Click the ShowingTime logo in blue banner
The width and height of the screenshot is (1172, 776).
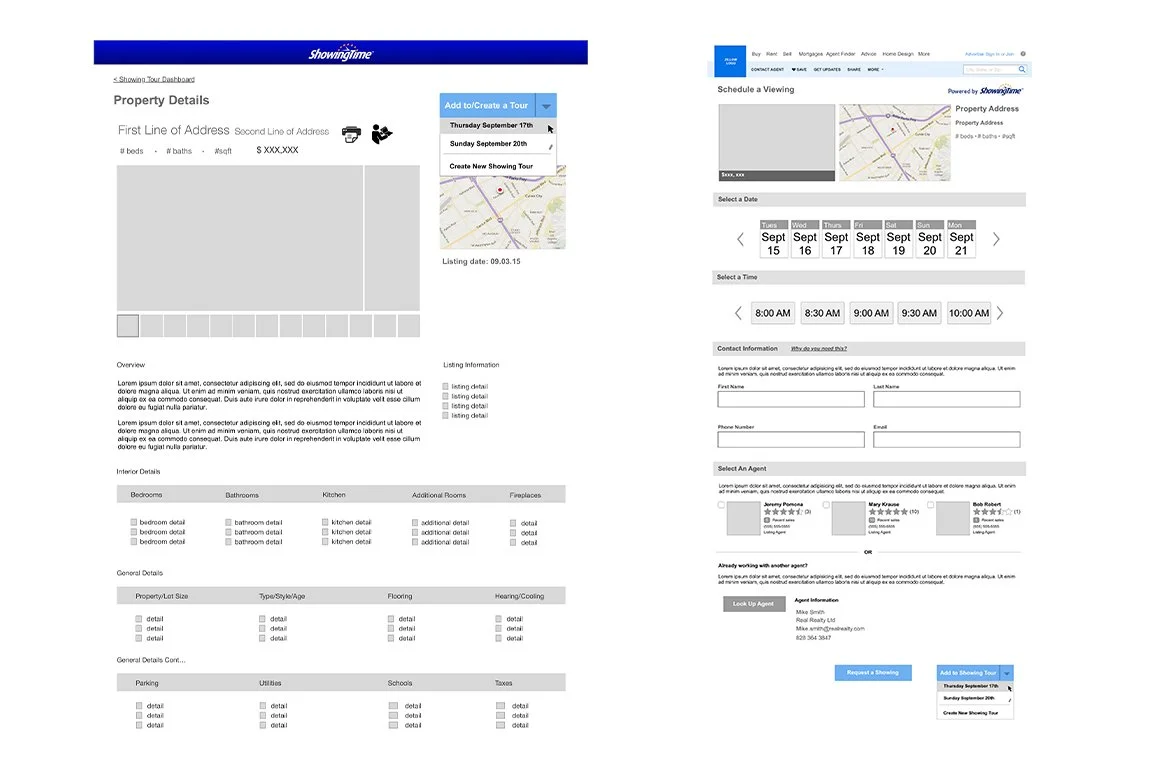click(x=341, y=54)
